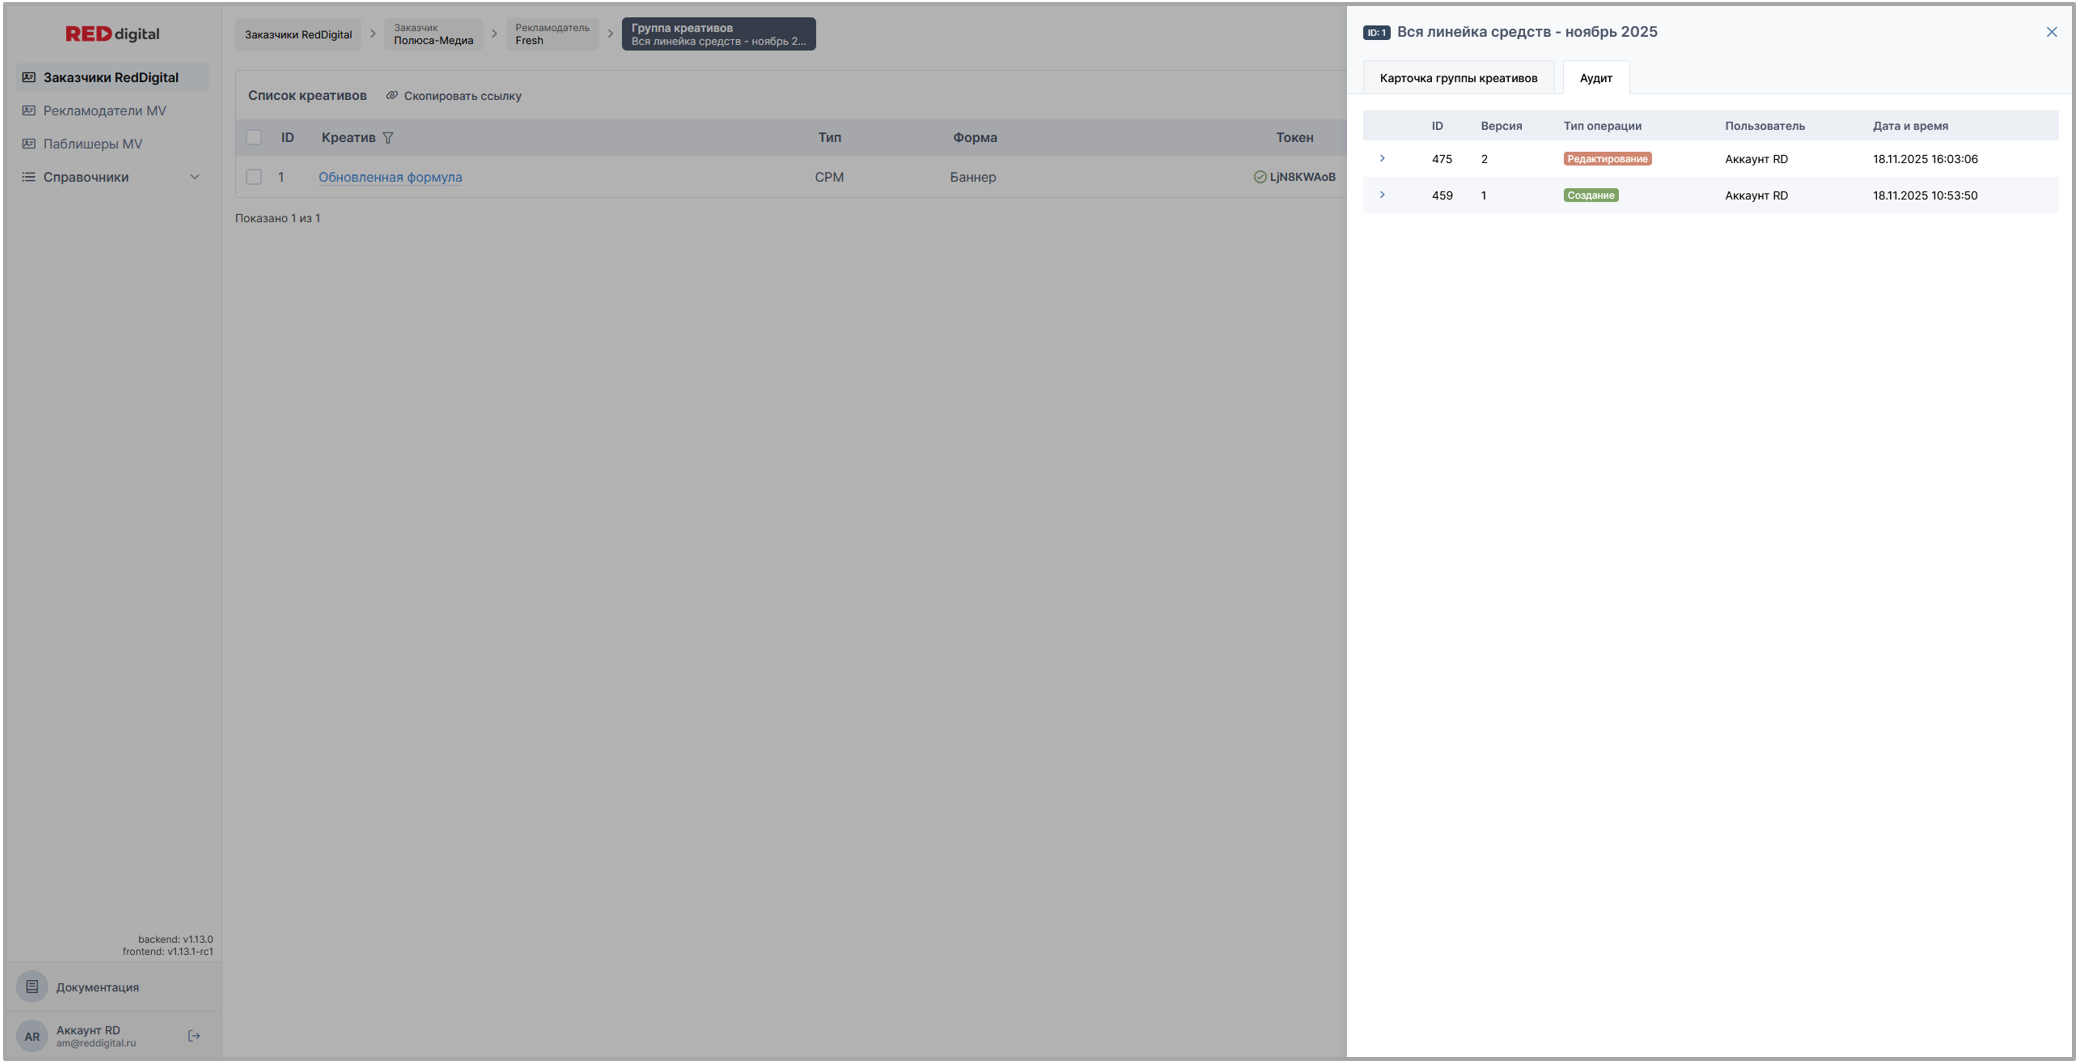Open the Документация icon in sidebar
2080x1063 pixels.
click(32, 987)
